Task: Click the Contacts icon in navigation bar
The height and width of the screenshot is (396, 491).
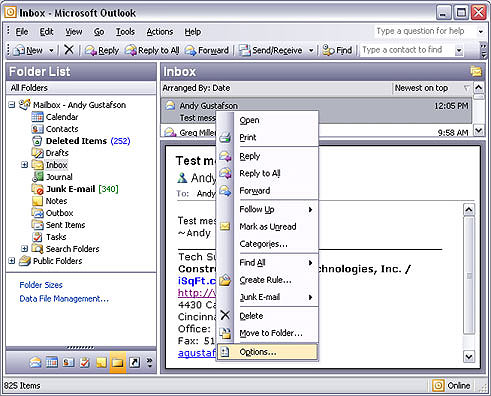Action: tap(68, 362)
